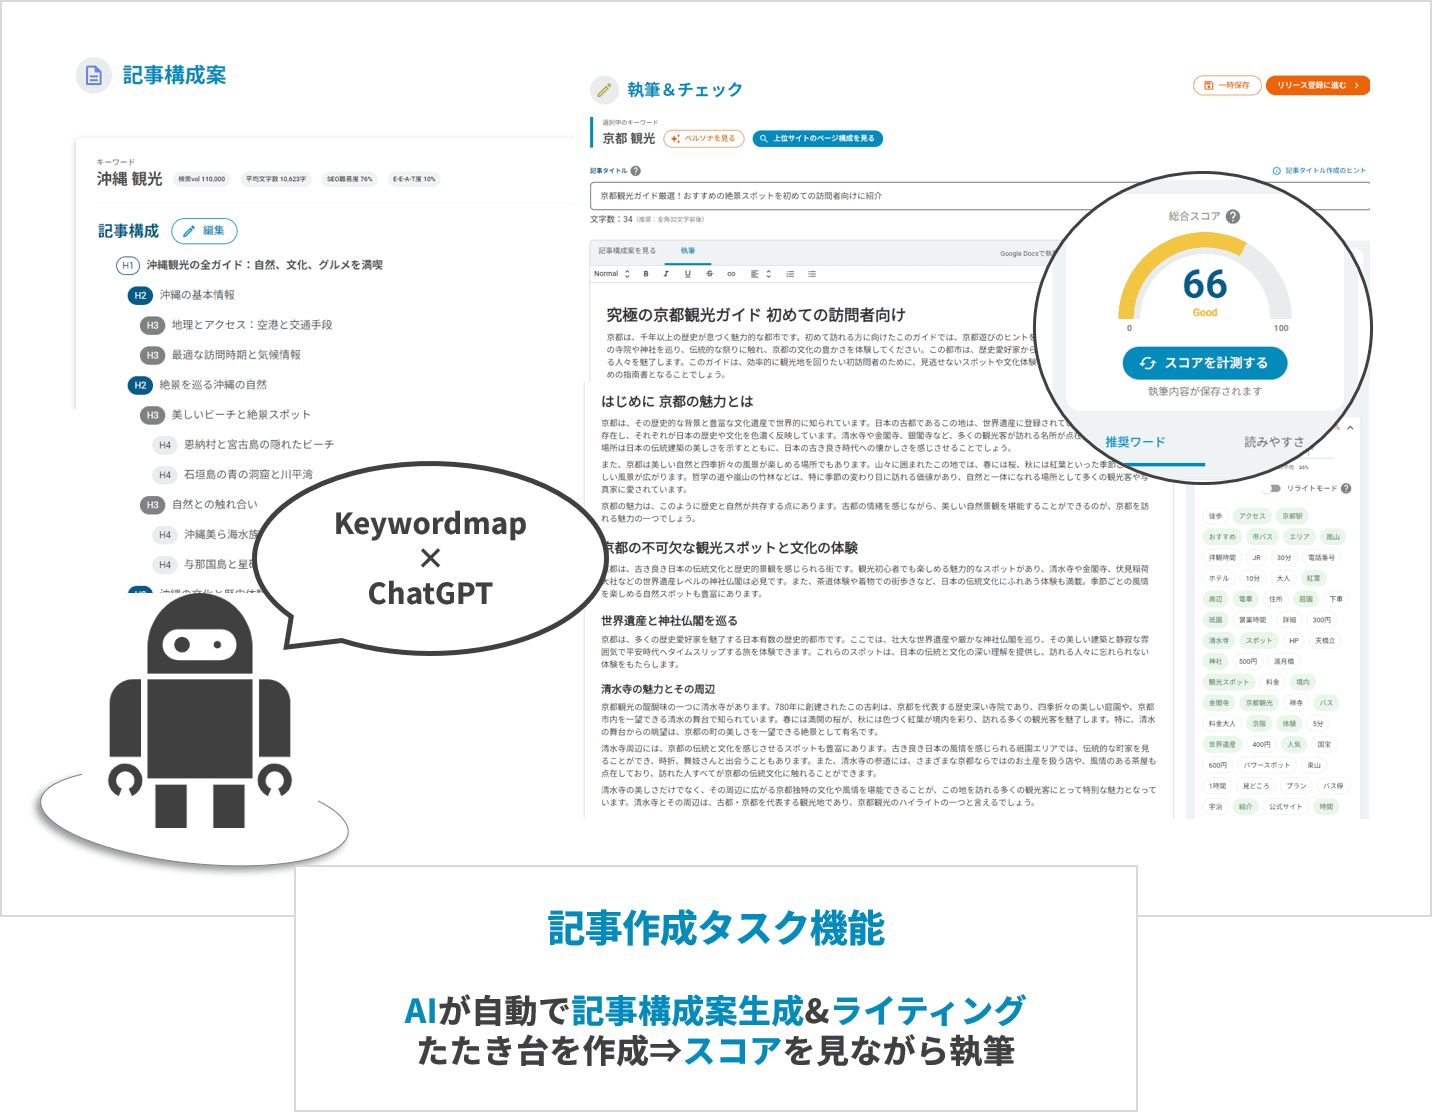Open the Normal paragraph style dropdown

pos(612,274)
